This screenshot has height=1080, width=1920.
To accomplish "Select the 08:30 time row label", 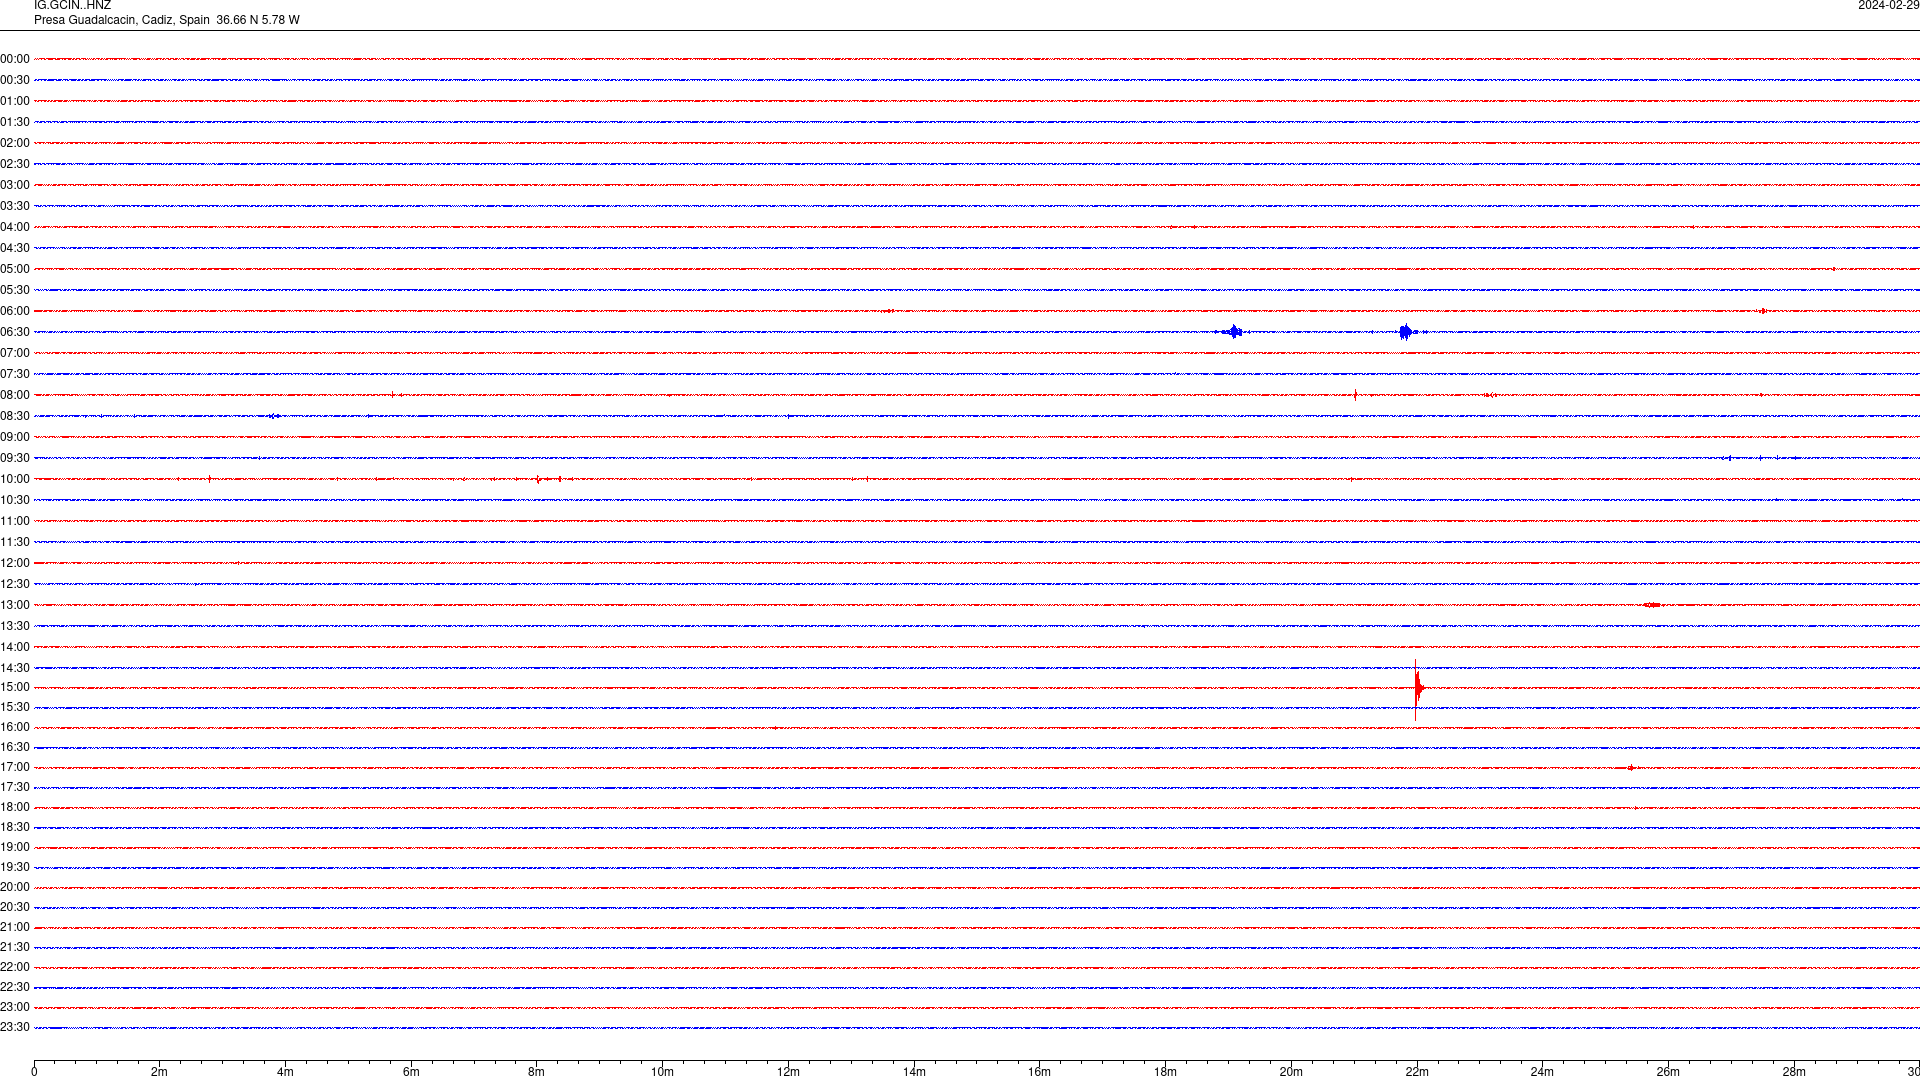I will point(15,416).
